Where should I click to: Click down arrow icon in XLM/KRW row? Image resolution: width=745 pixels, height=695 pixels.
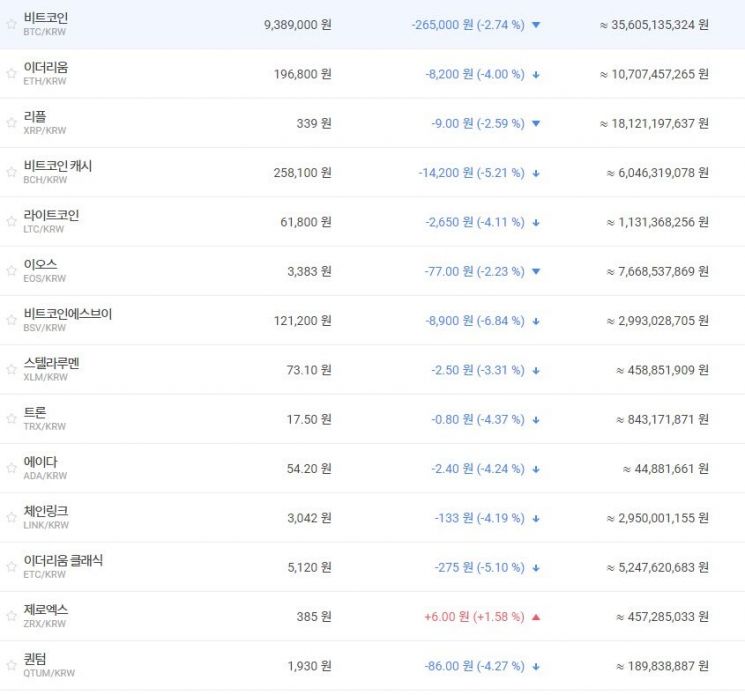(536, 371)
